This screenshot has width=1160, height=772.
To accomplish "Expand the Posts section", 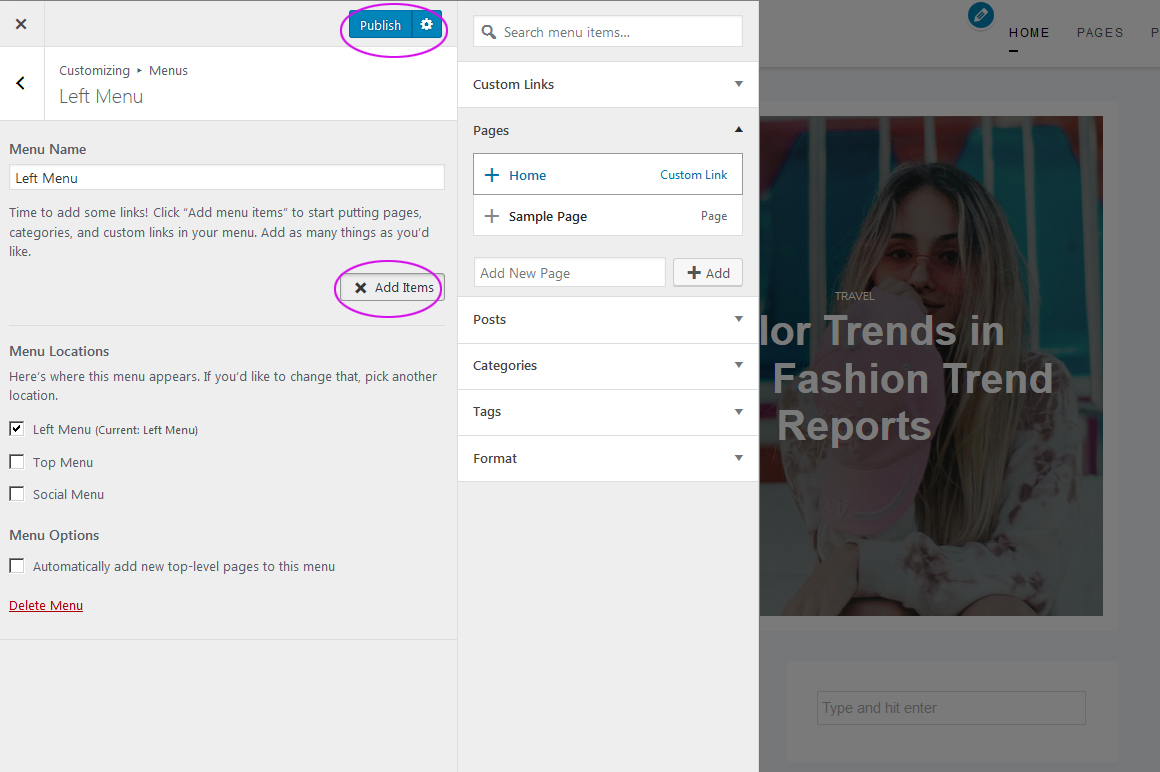I will (607, 319).
